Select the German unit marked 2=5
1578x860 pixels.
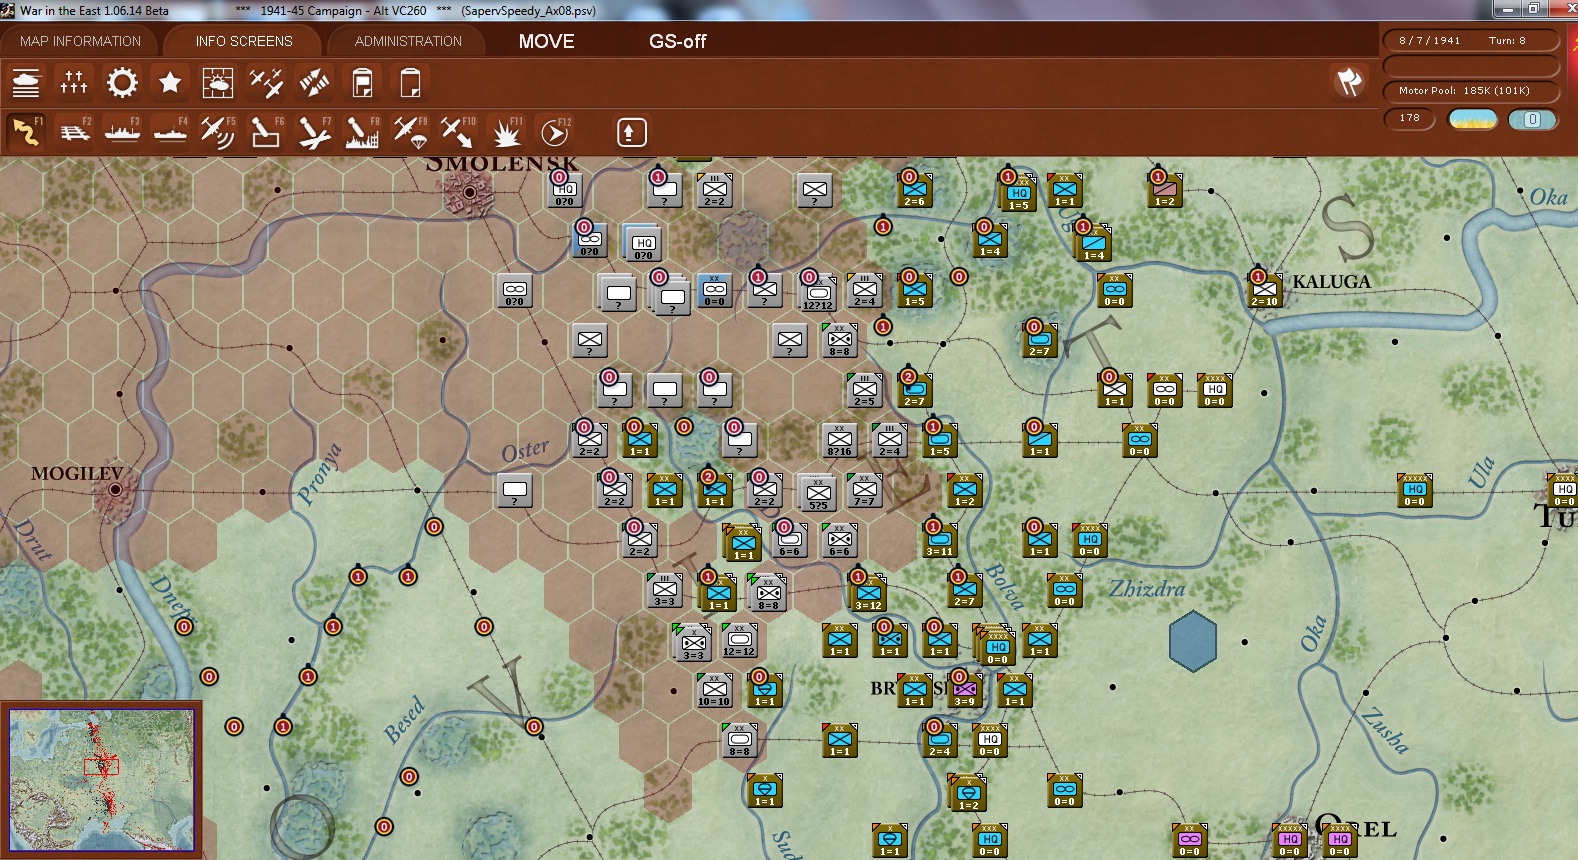pyautogui.click(x=865, y=390)
